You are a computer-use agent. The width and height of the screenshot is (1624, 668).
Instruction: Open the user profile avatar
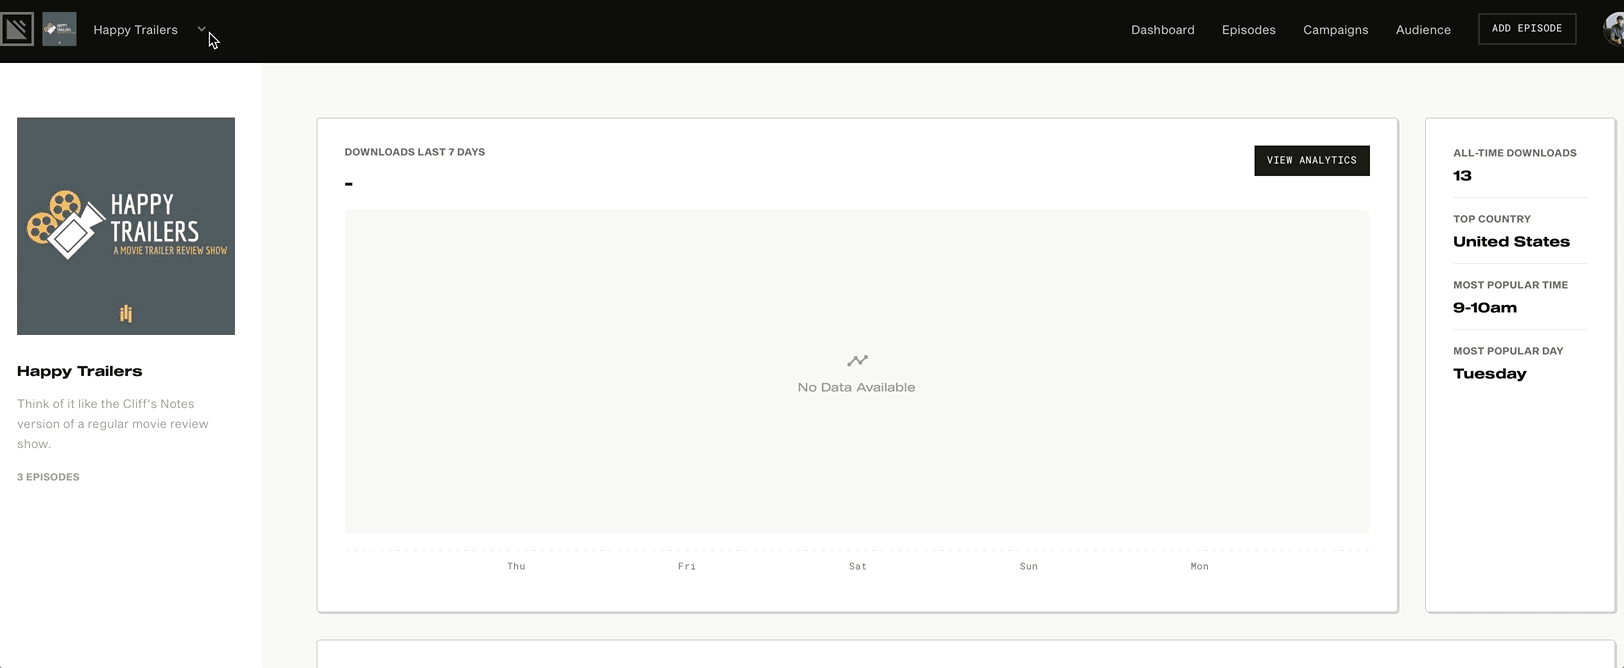[1613, 29]
